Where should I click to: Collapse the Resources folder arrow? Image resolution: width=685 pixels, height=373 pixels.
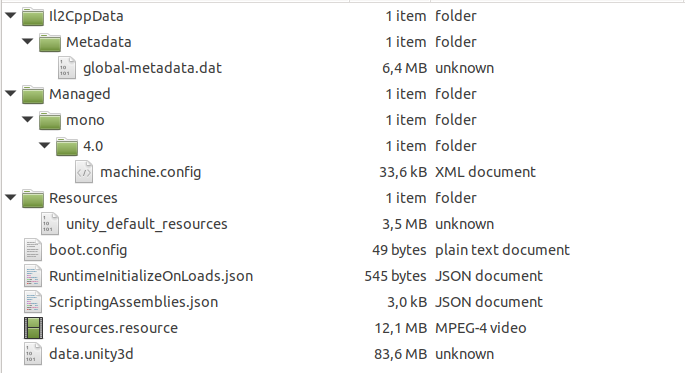point(10,197)
